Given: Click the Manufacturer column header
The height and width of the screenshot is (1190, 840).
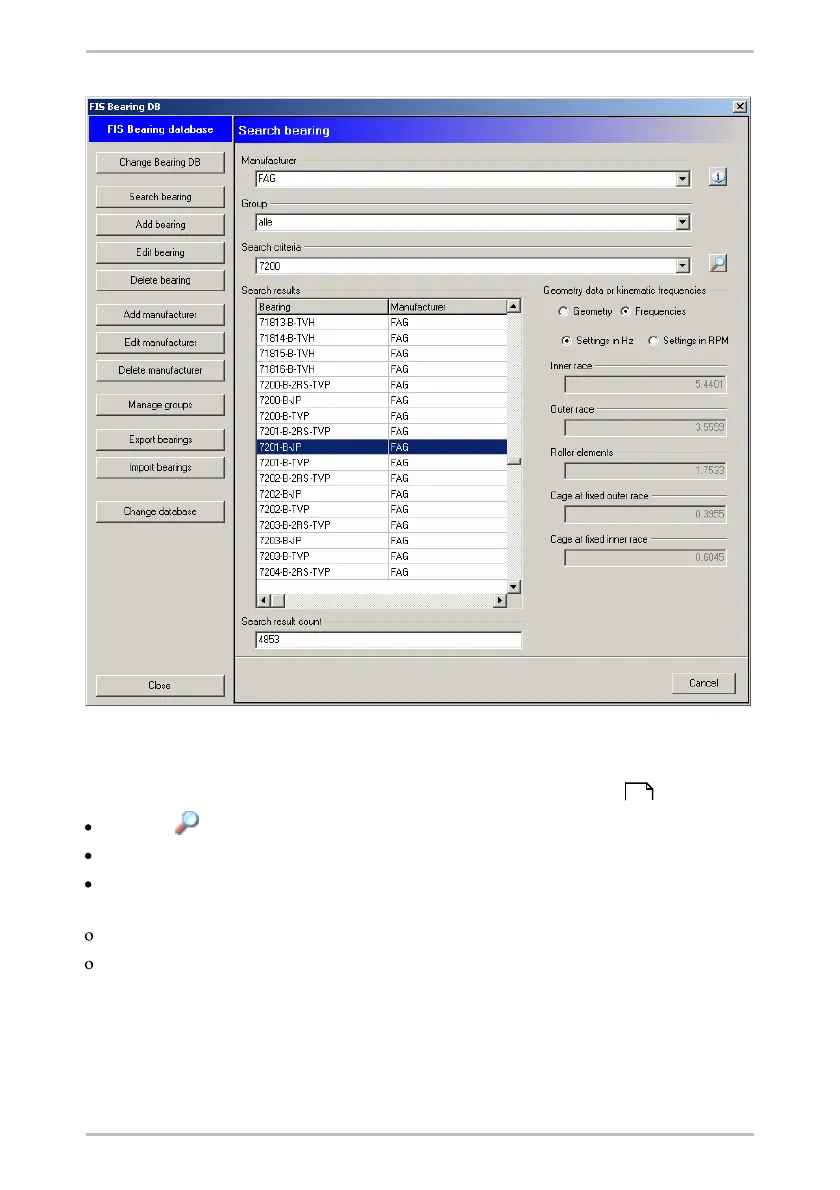Looking at the screenshot, I should [448, 307].
